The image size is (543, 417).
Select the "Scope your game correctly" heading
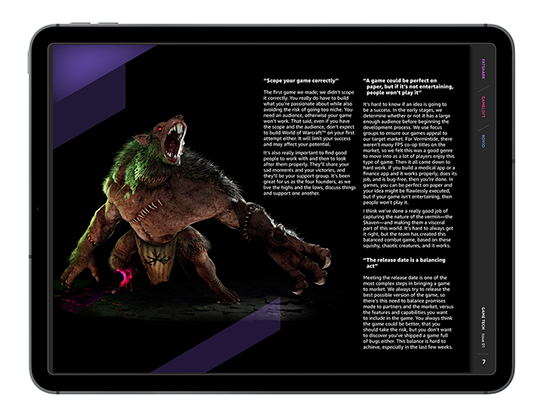click(301, 81)
